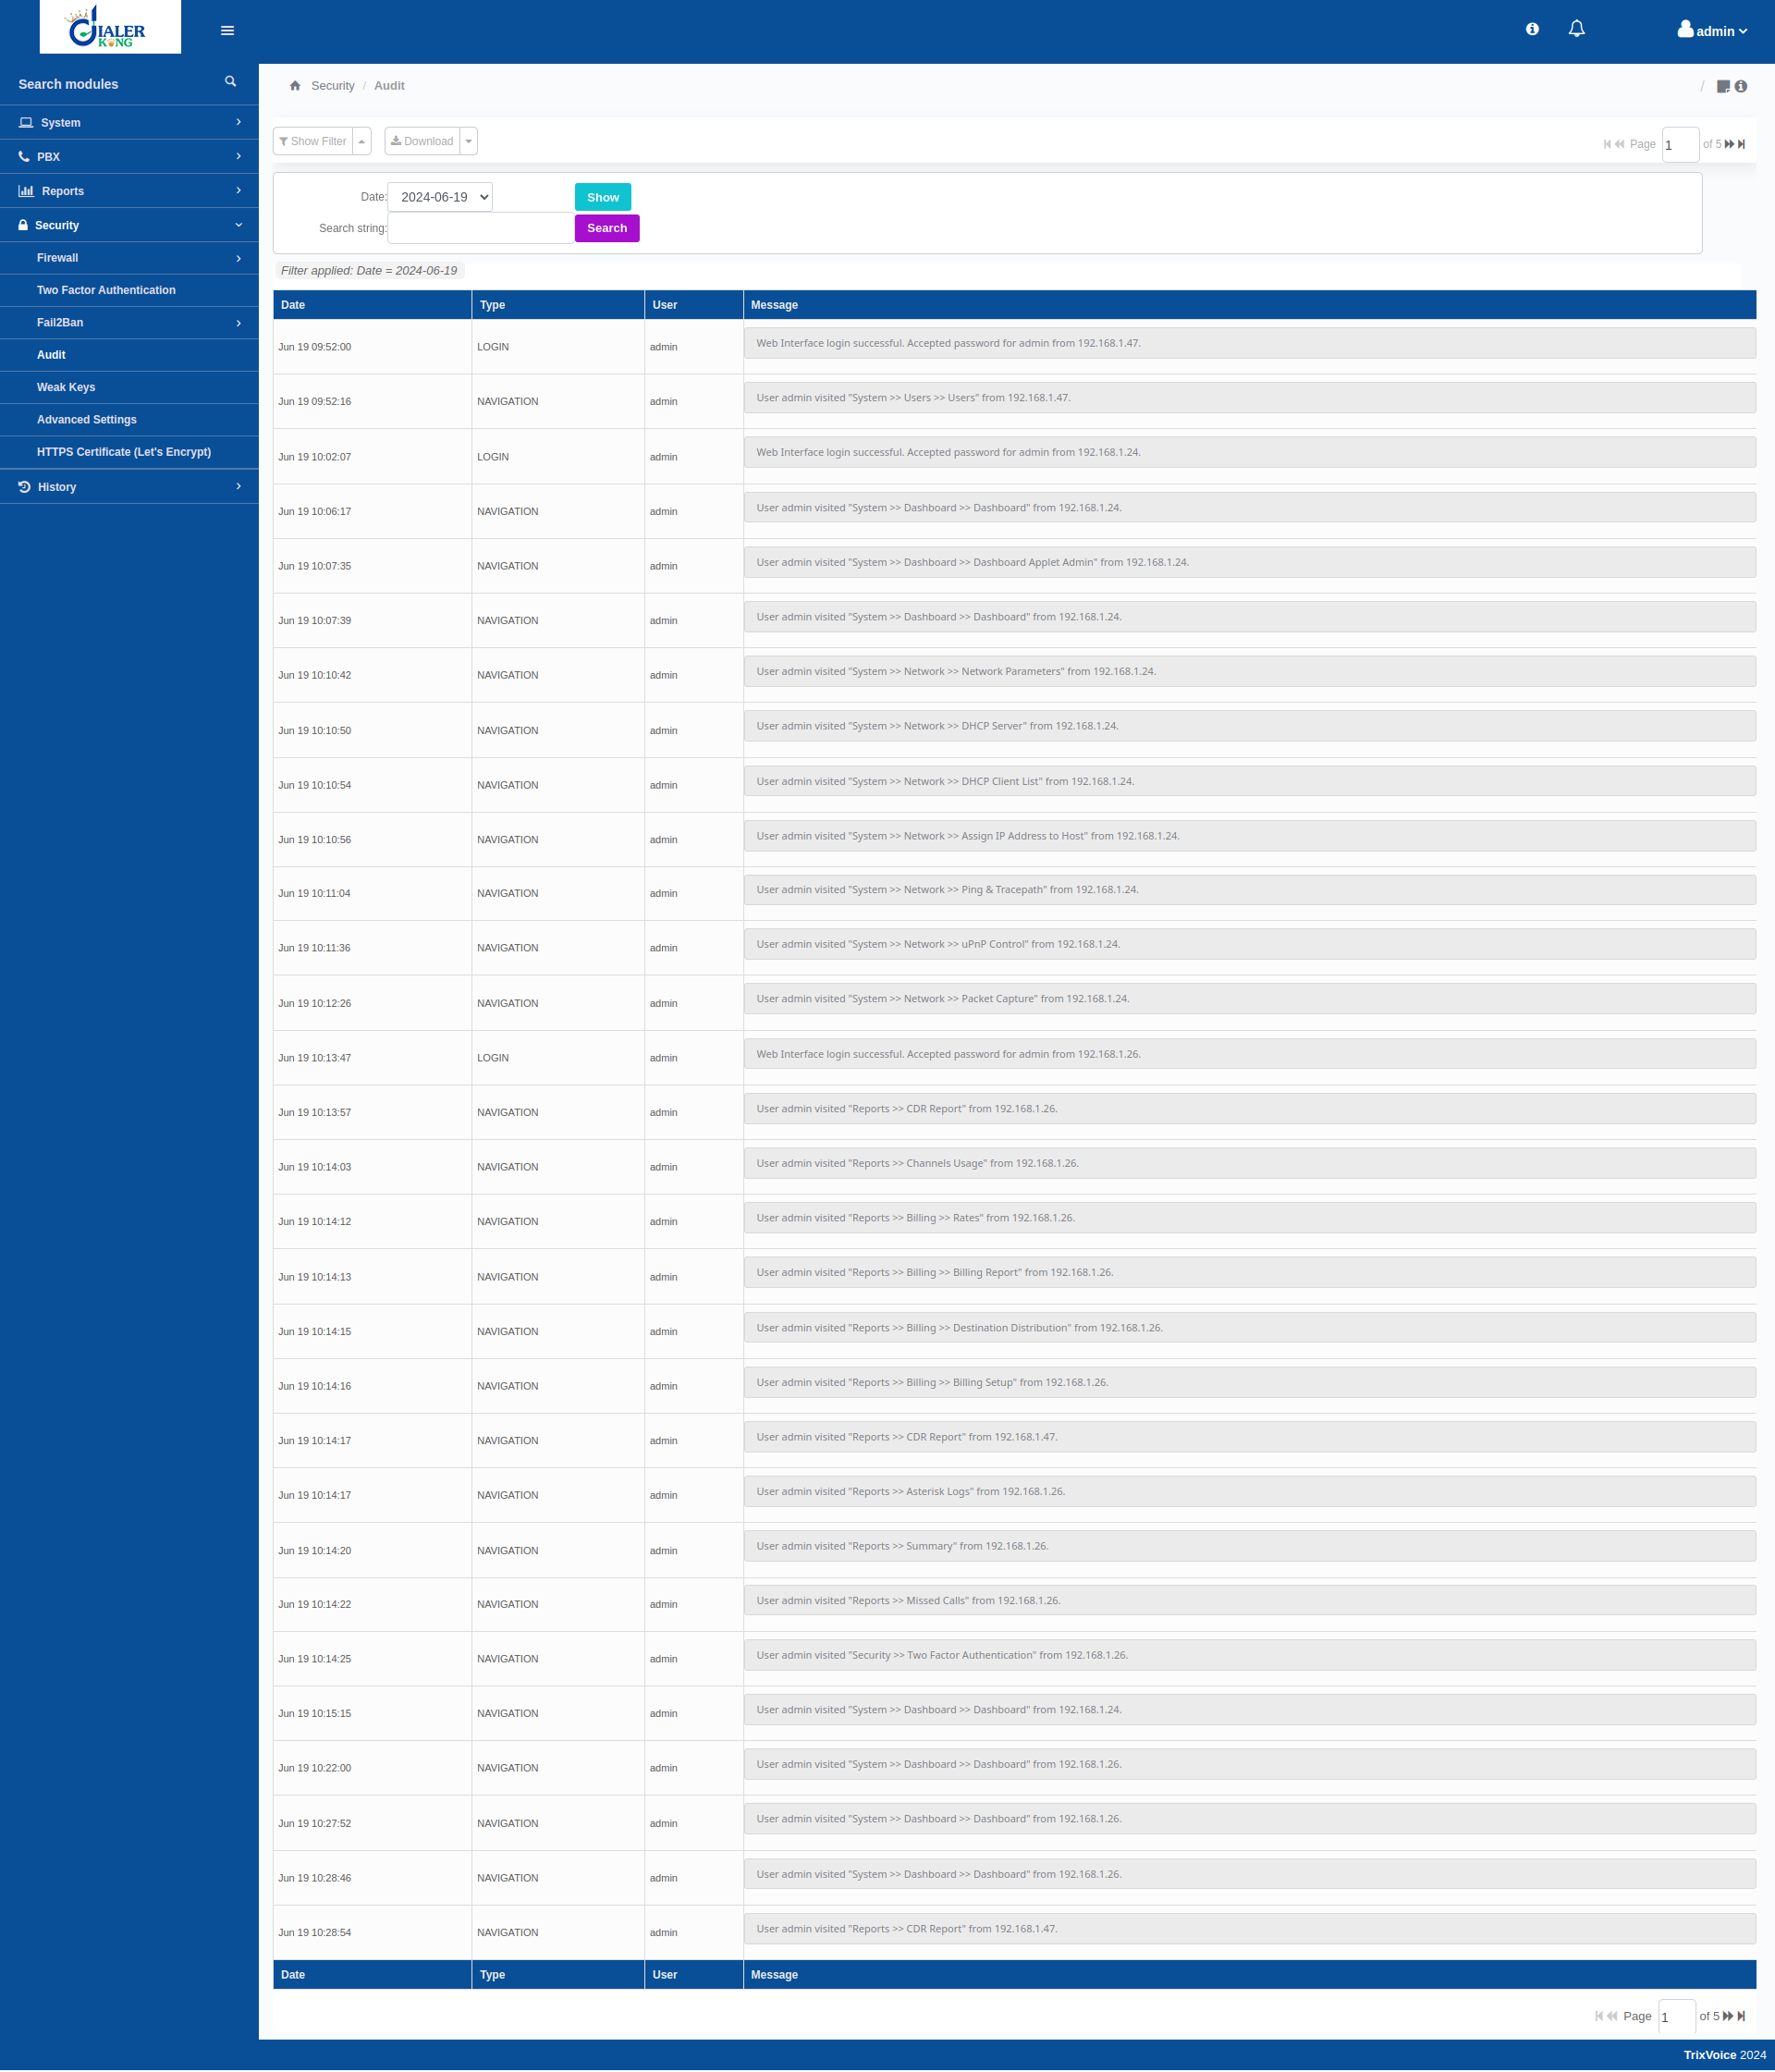Click the Type column header at top
This screenshot has width=1775, height=2072.
[558, 305]
